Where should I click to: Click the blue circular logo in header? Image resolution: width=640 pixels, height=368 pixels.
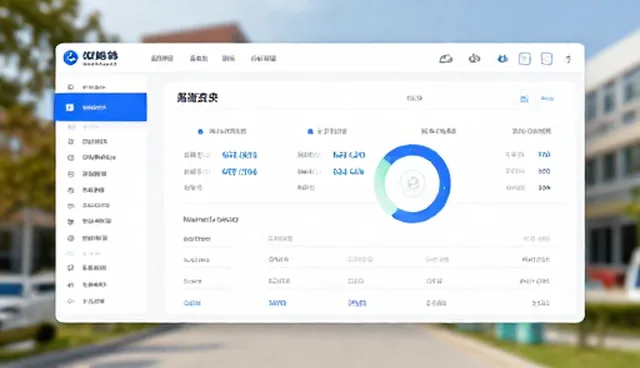pos(71,58)
